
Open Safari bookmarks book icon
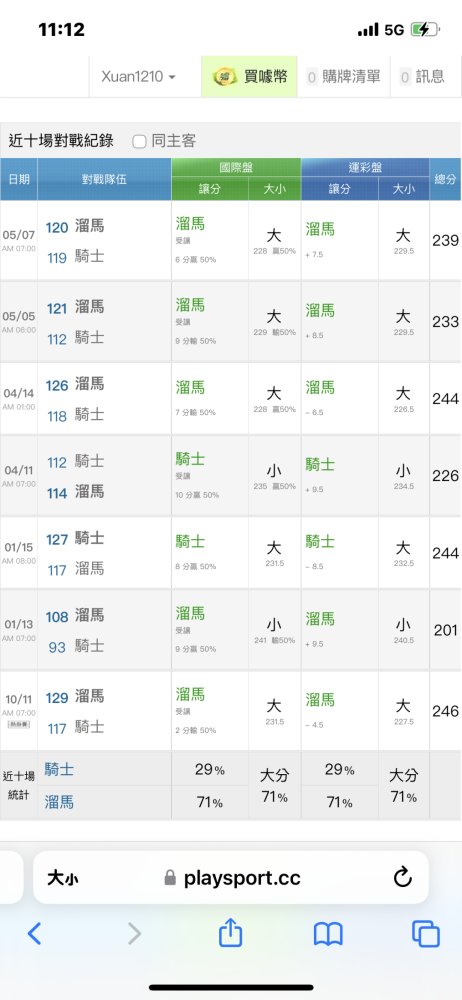pyautogui.click(x=328, y=934)
